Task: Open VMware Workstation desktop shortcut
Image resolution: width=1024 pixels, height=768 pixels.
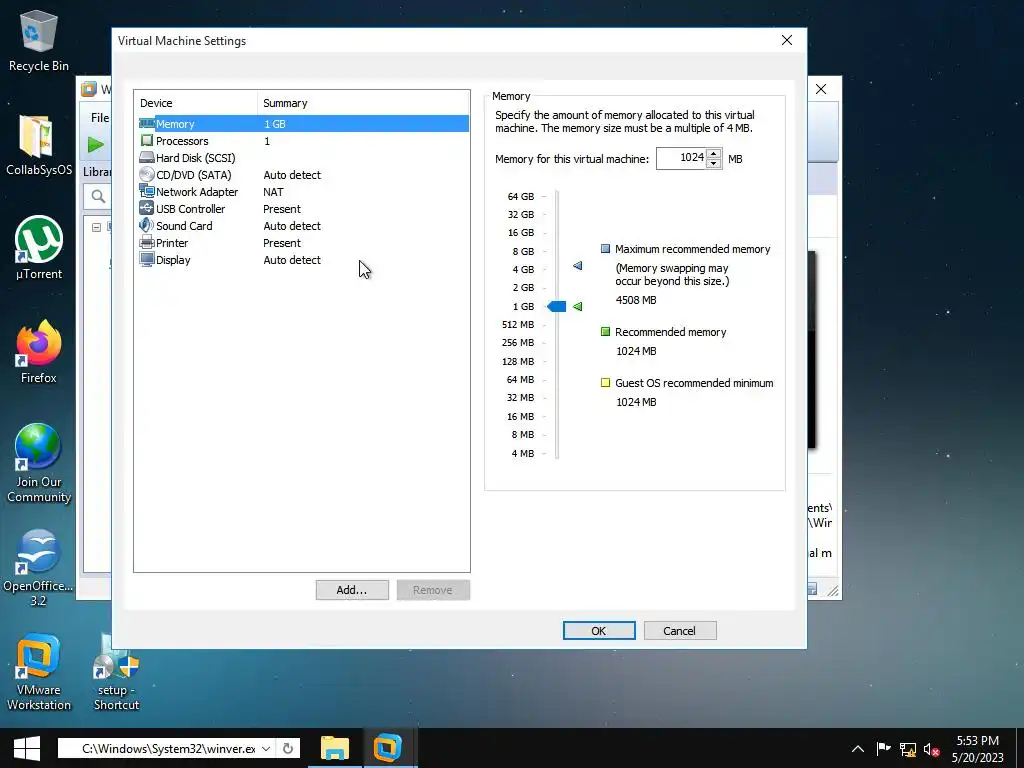Action: click(39, 673)
